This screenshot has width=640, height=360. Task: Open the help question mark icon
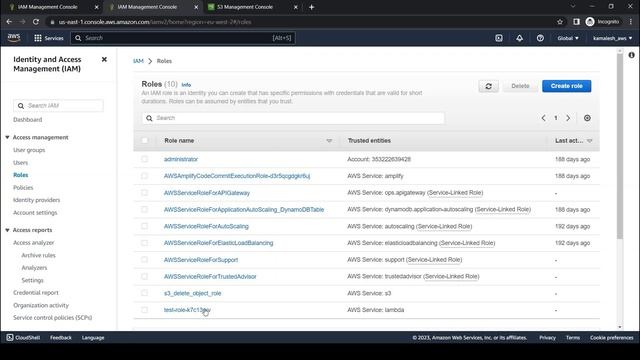[x=540, y=38]
